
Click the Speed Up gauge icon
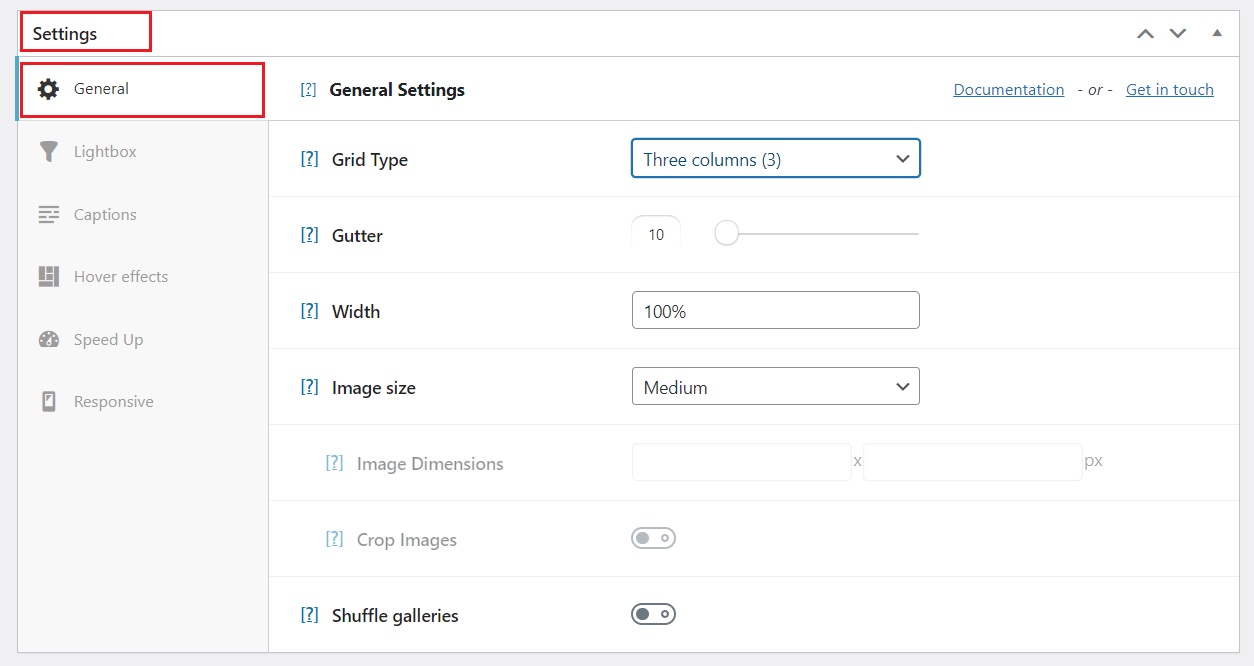point(48,340)
